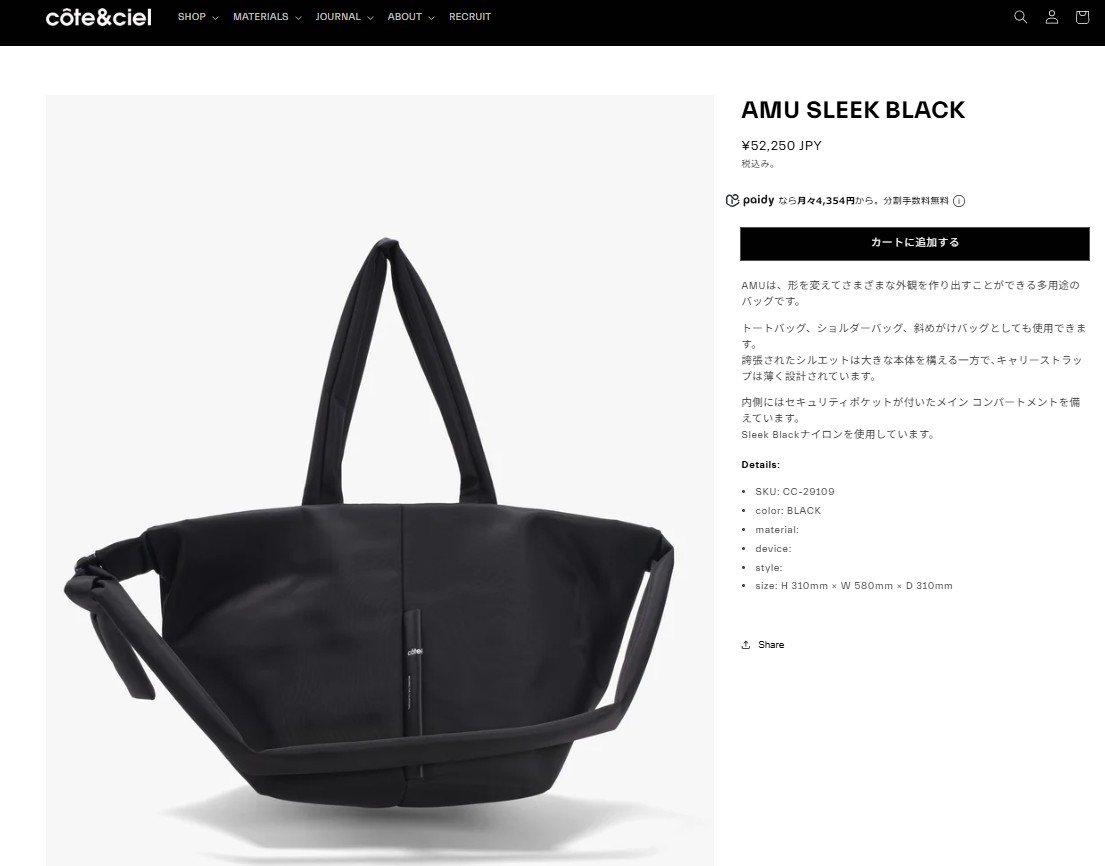The image size is (1105, 866).
Task: Open the ABOUT menu
Action: pos(411,17)
